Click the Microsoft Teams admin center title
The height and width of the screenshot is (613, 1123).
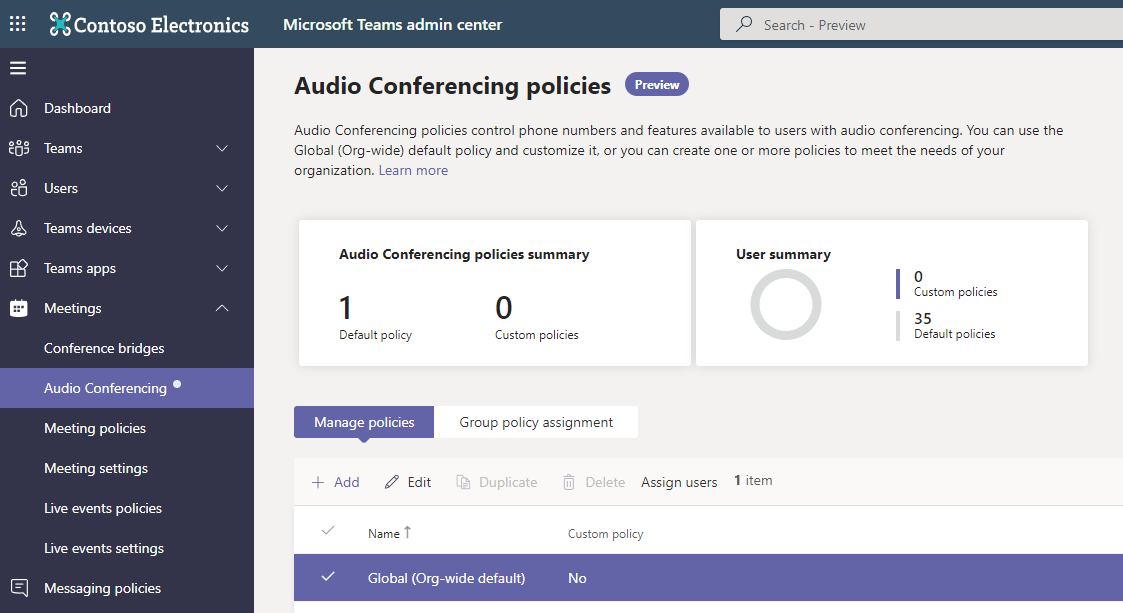(x=392, y=24)
